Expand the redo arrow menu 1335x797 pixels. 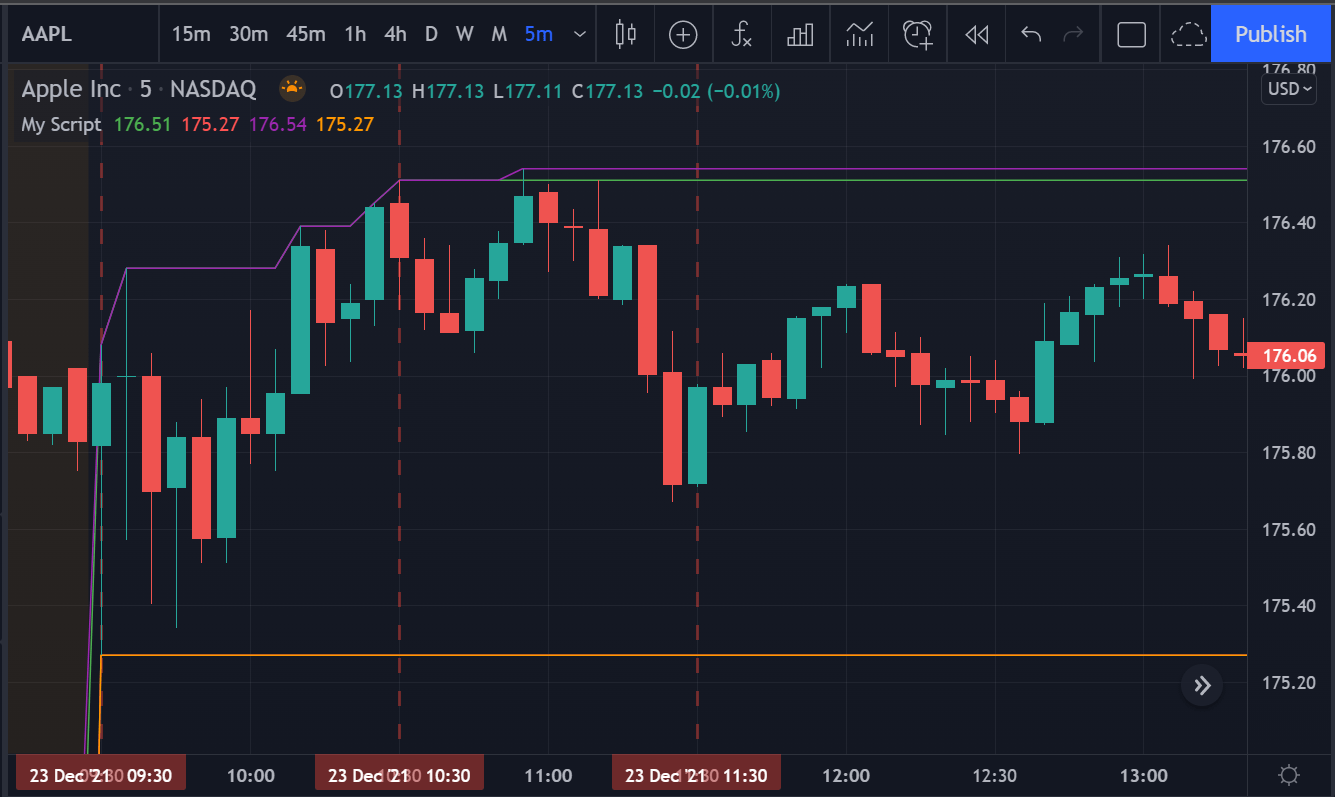[x=1072, y=33]
